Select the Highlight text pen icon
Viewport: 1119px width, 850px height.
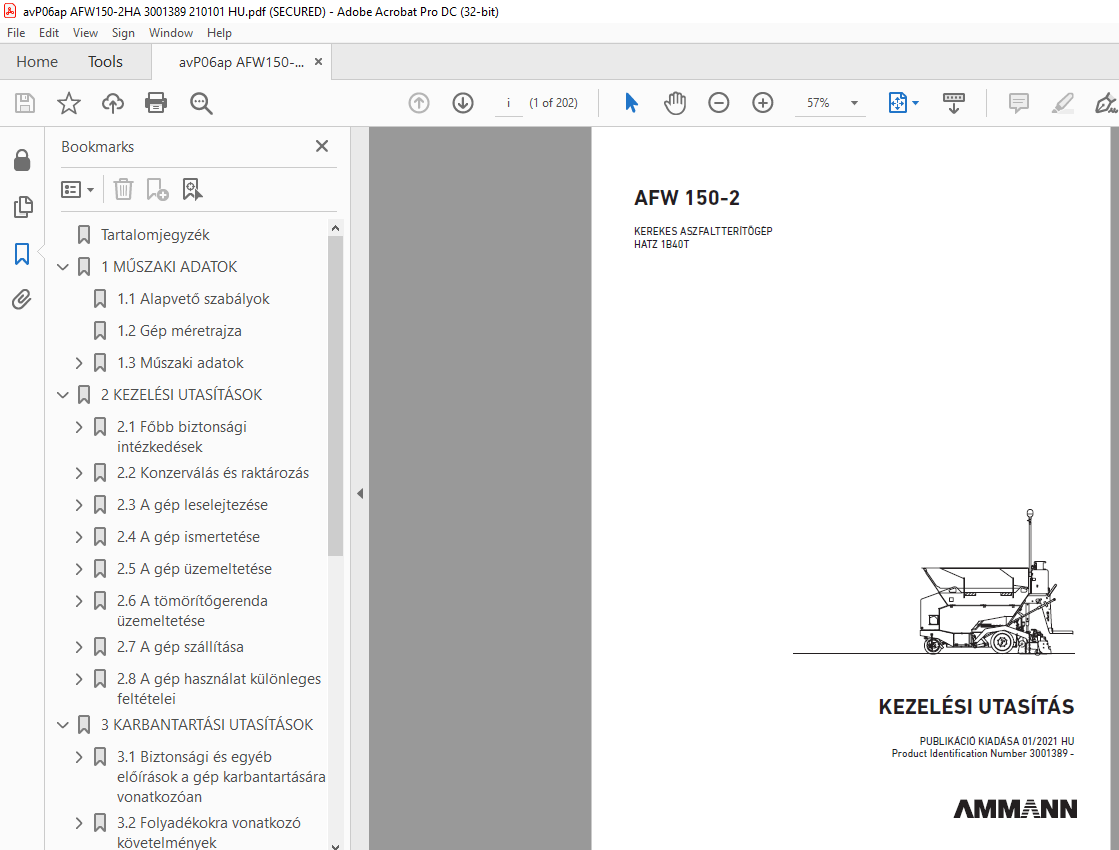[x=1063, y=103]
